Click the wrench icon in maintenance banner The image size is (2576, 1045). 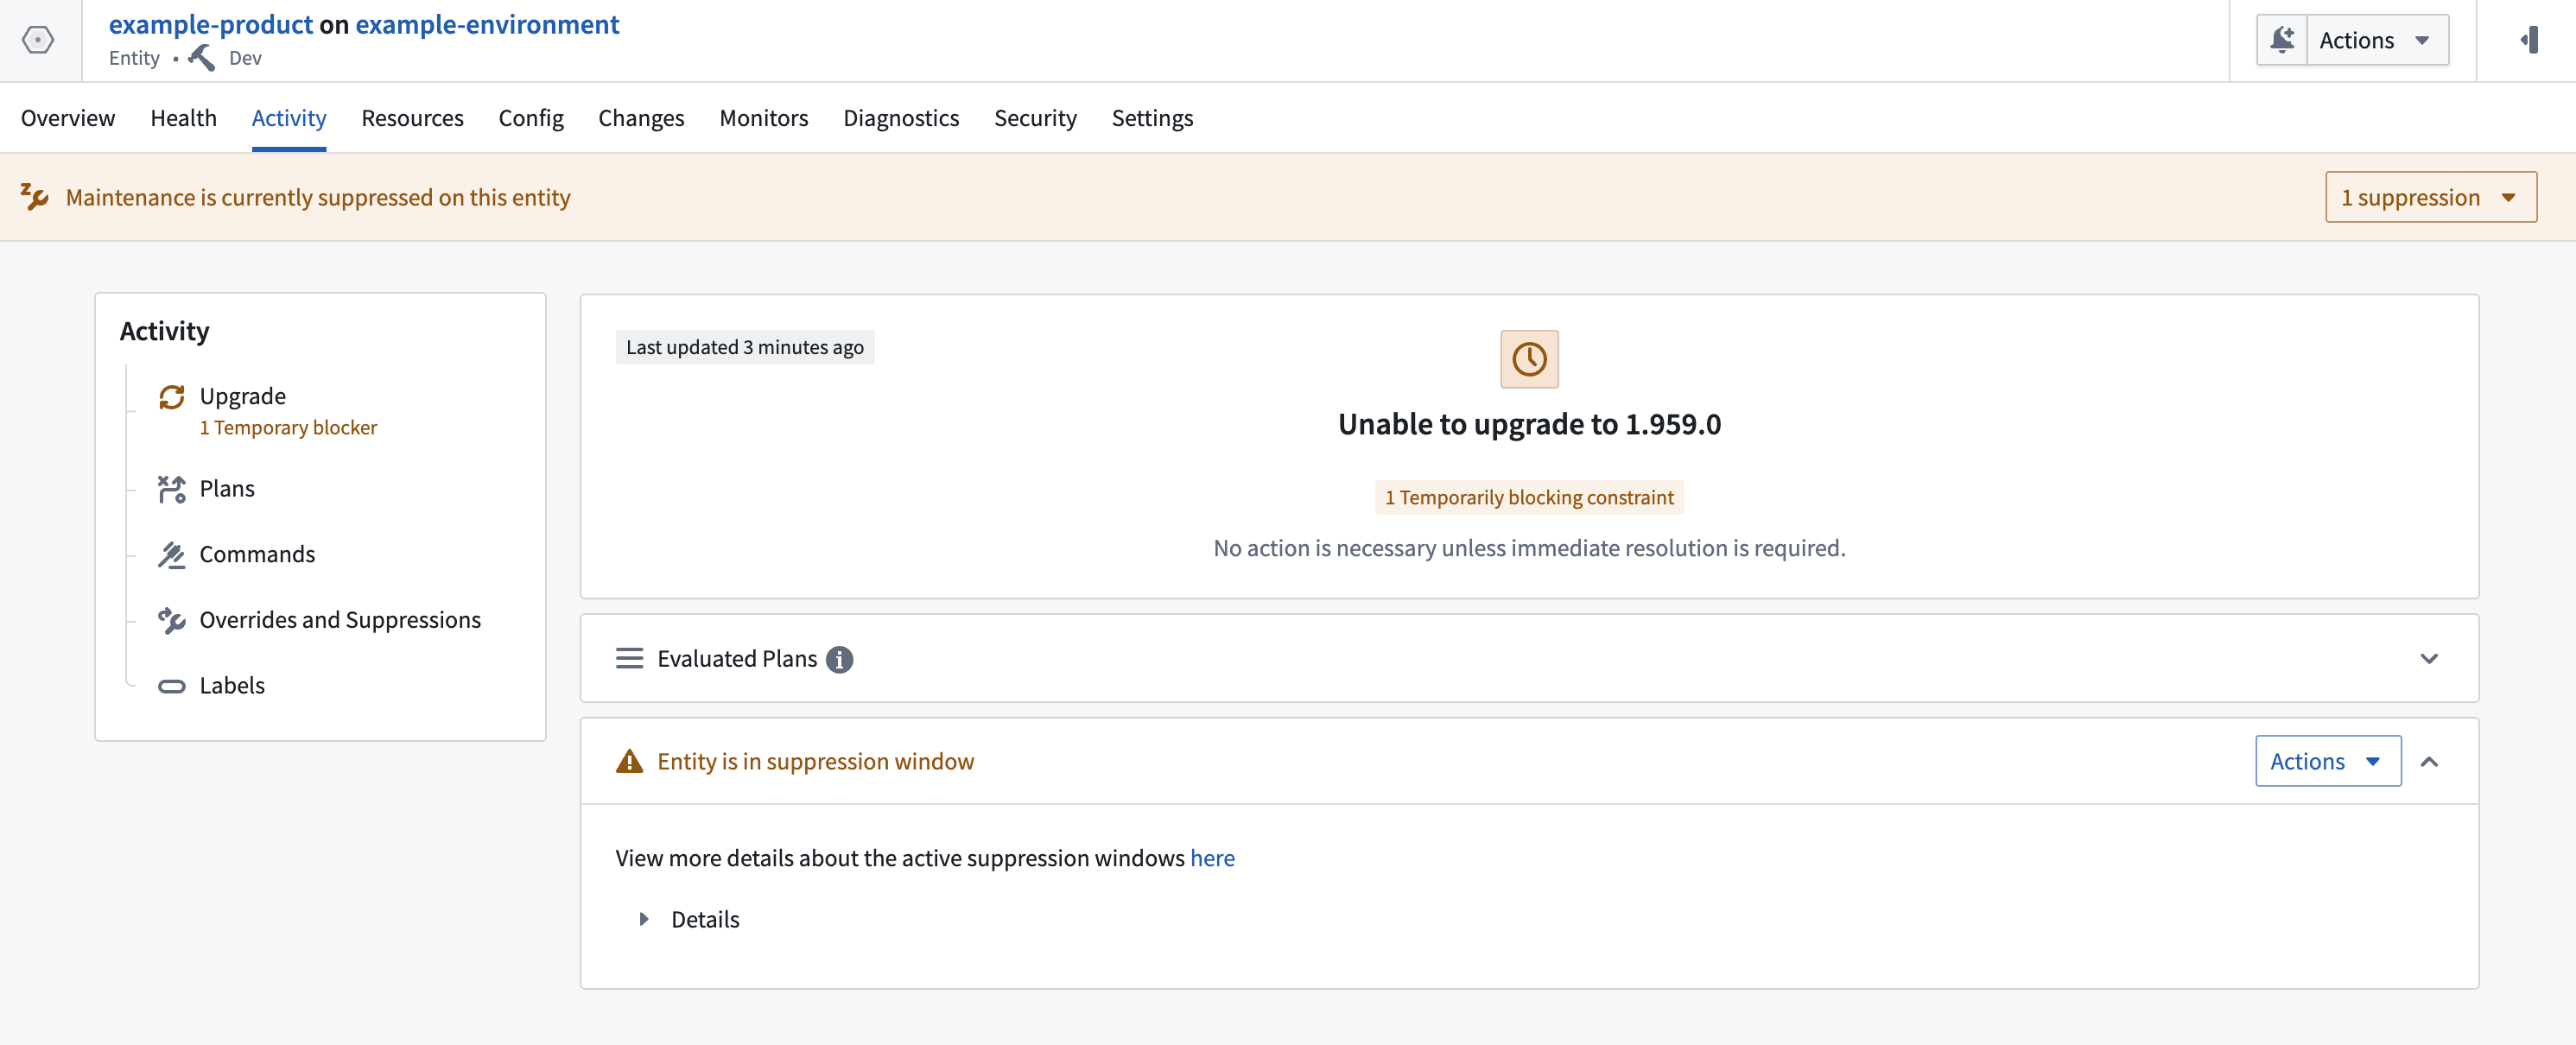(35, 197)
